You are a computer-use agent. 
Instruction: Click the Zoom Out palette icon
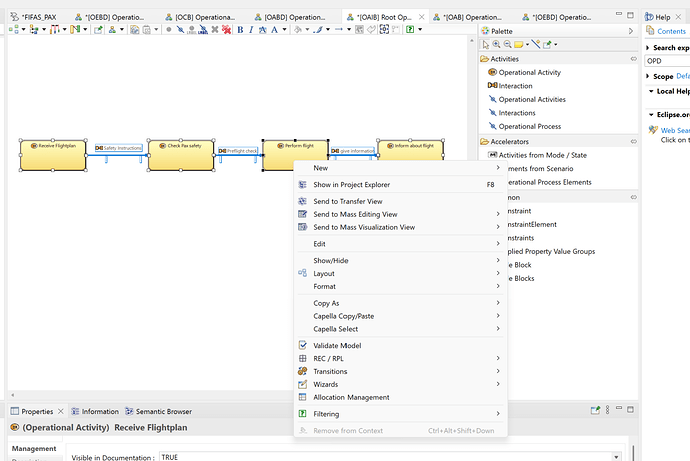[508, 45]
